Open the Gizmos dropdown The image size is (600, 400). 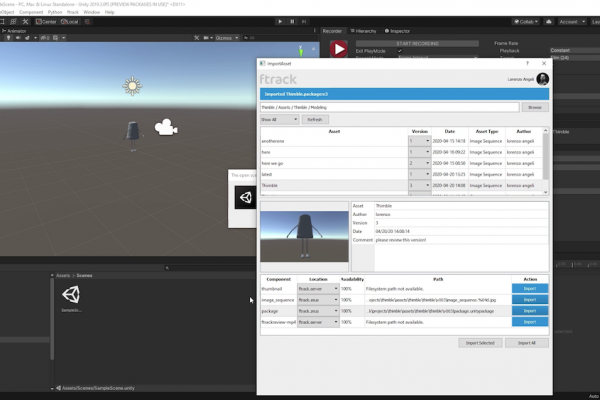(227, 38)
